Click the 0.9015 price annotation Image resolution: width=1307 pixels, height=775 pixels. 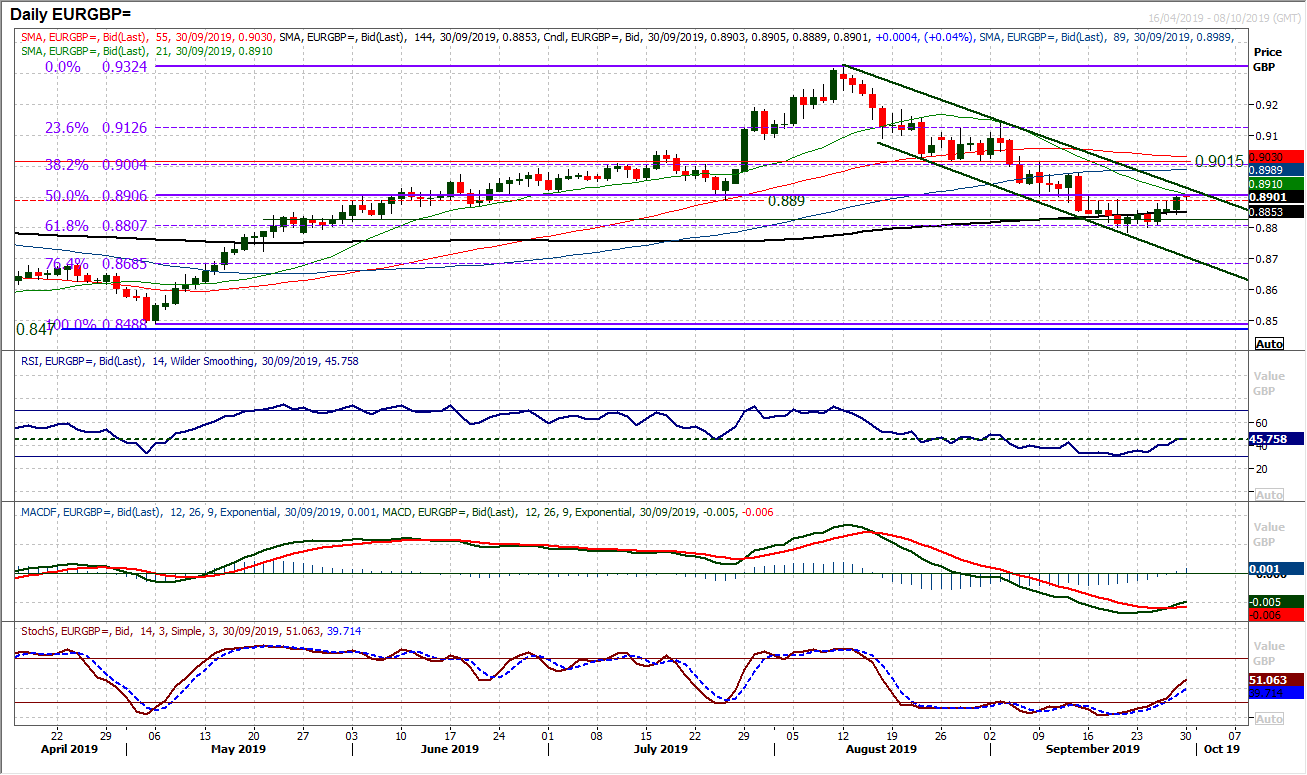click(x=1217, y=160)
